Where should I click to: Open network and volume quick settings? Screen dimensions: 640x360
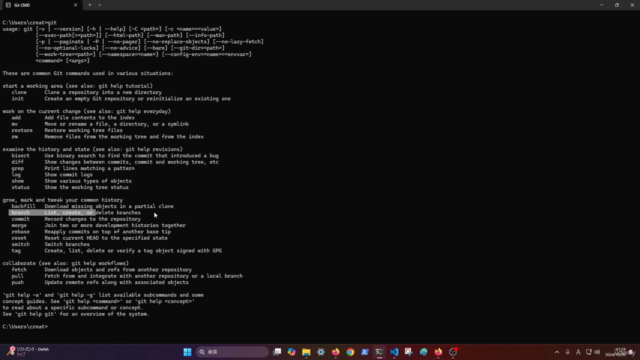coord(593,352)
